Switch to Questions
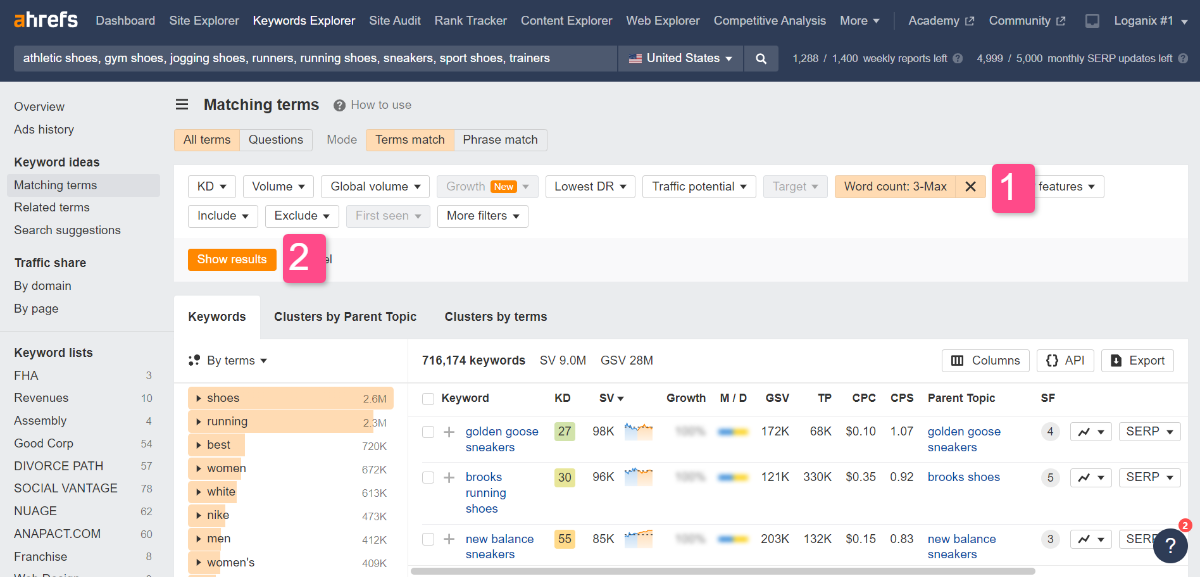 coord(276,140)
